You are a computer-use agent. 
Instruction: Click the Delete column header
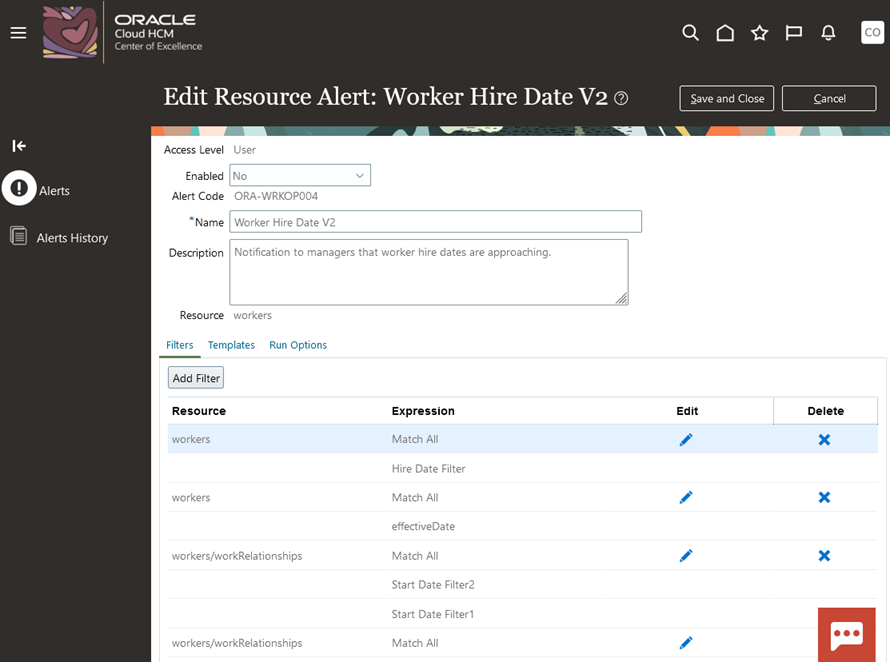(x=825, y=411)
